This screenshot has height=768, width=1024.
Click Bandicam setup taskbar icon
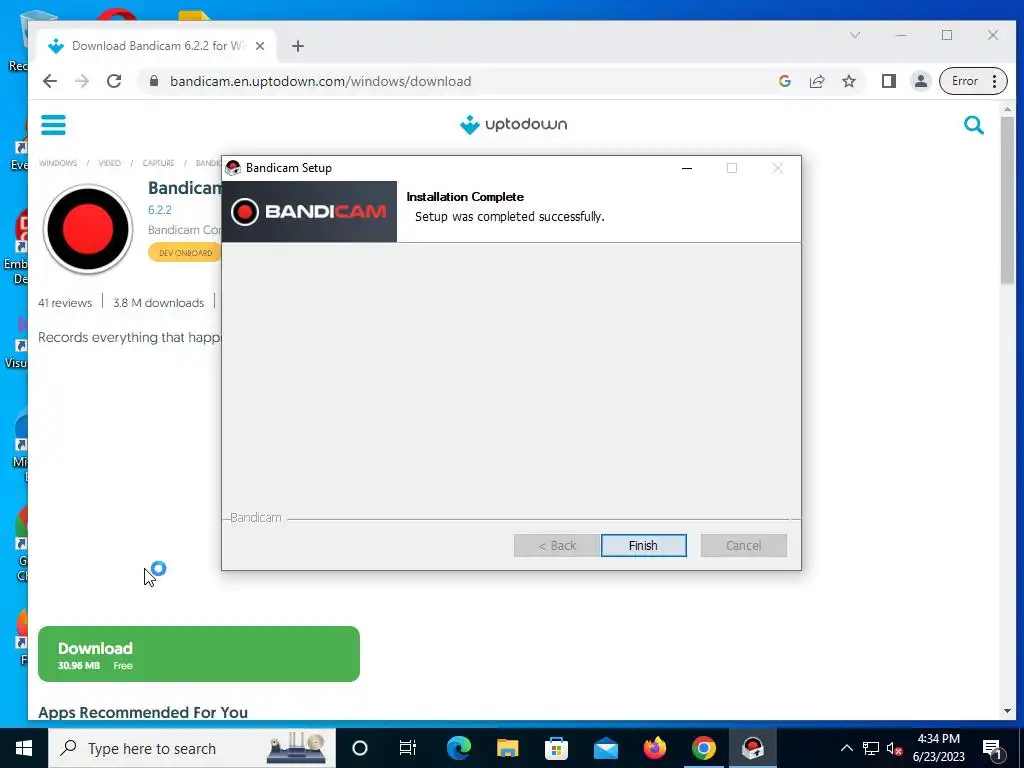[x=752, y=748]
